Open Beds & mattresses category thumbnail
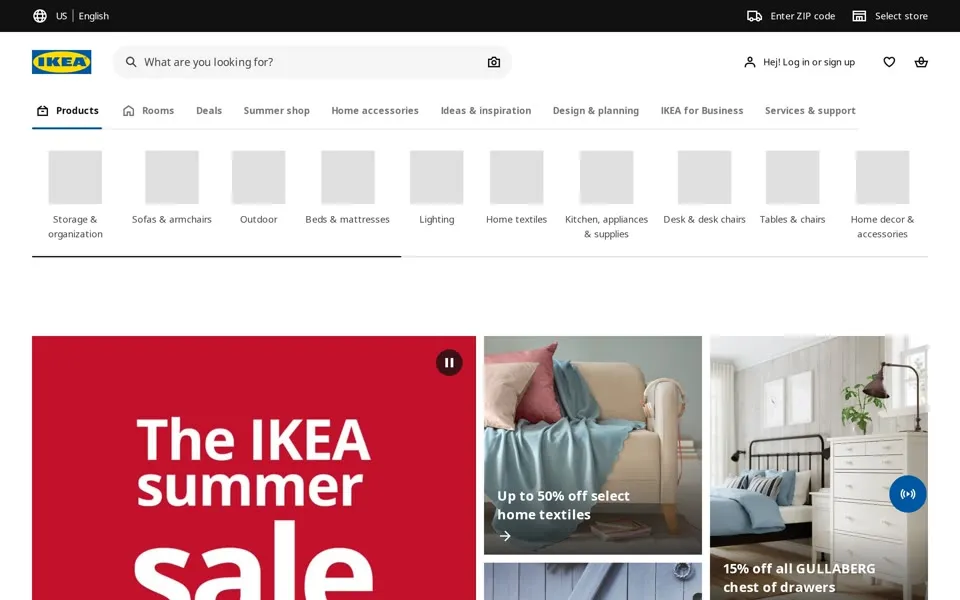 tap(348, 177)
